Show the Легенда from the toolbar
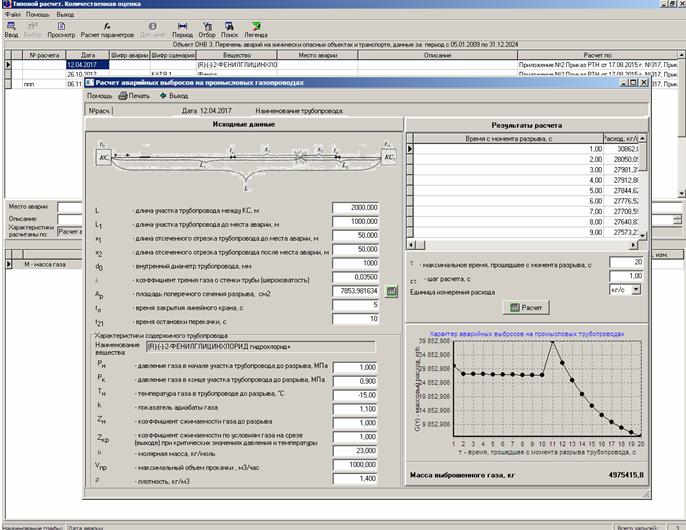This screenshot has width=686, height=530. 257,27
